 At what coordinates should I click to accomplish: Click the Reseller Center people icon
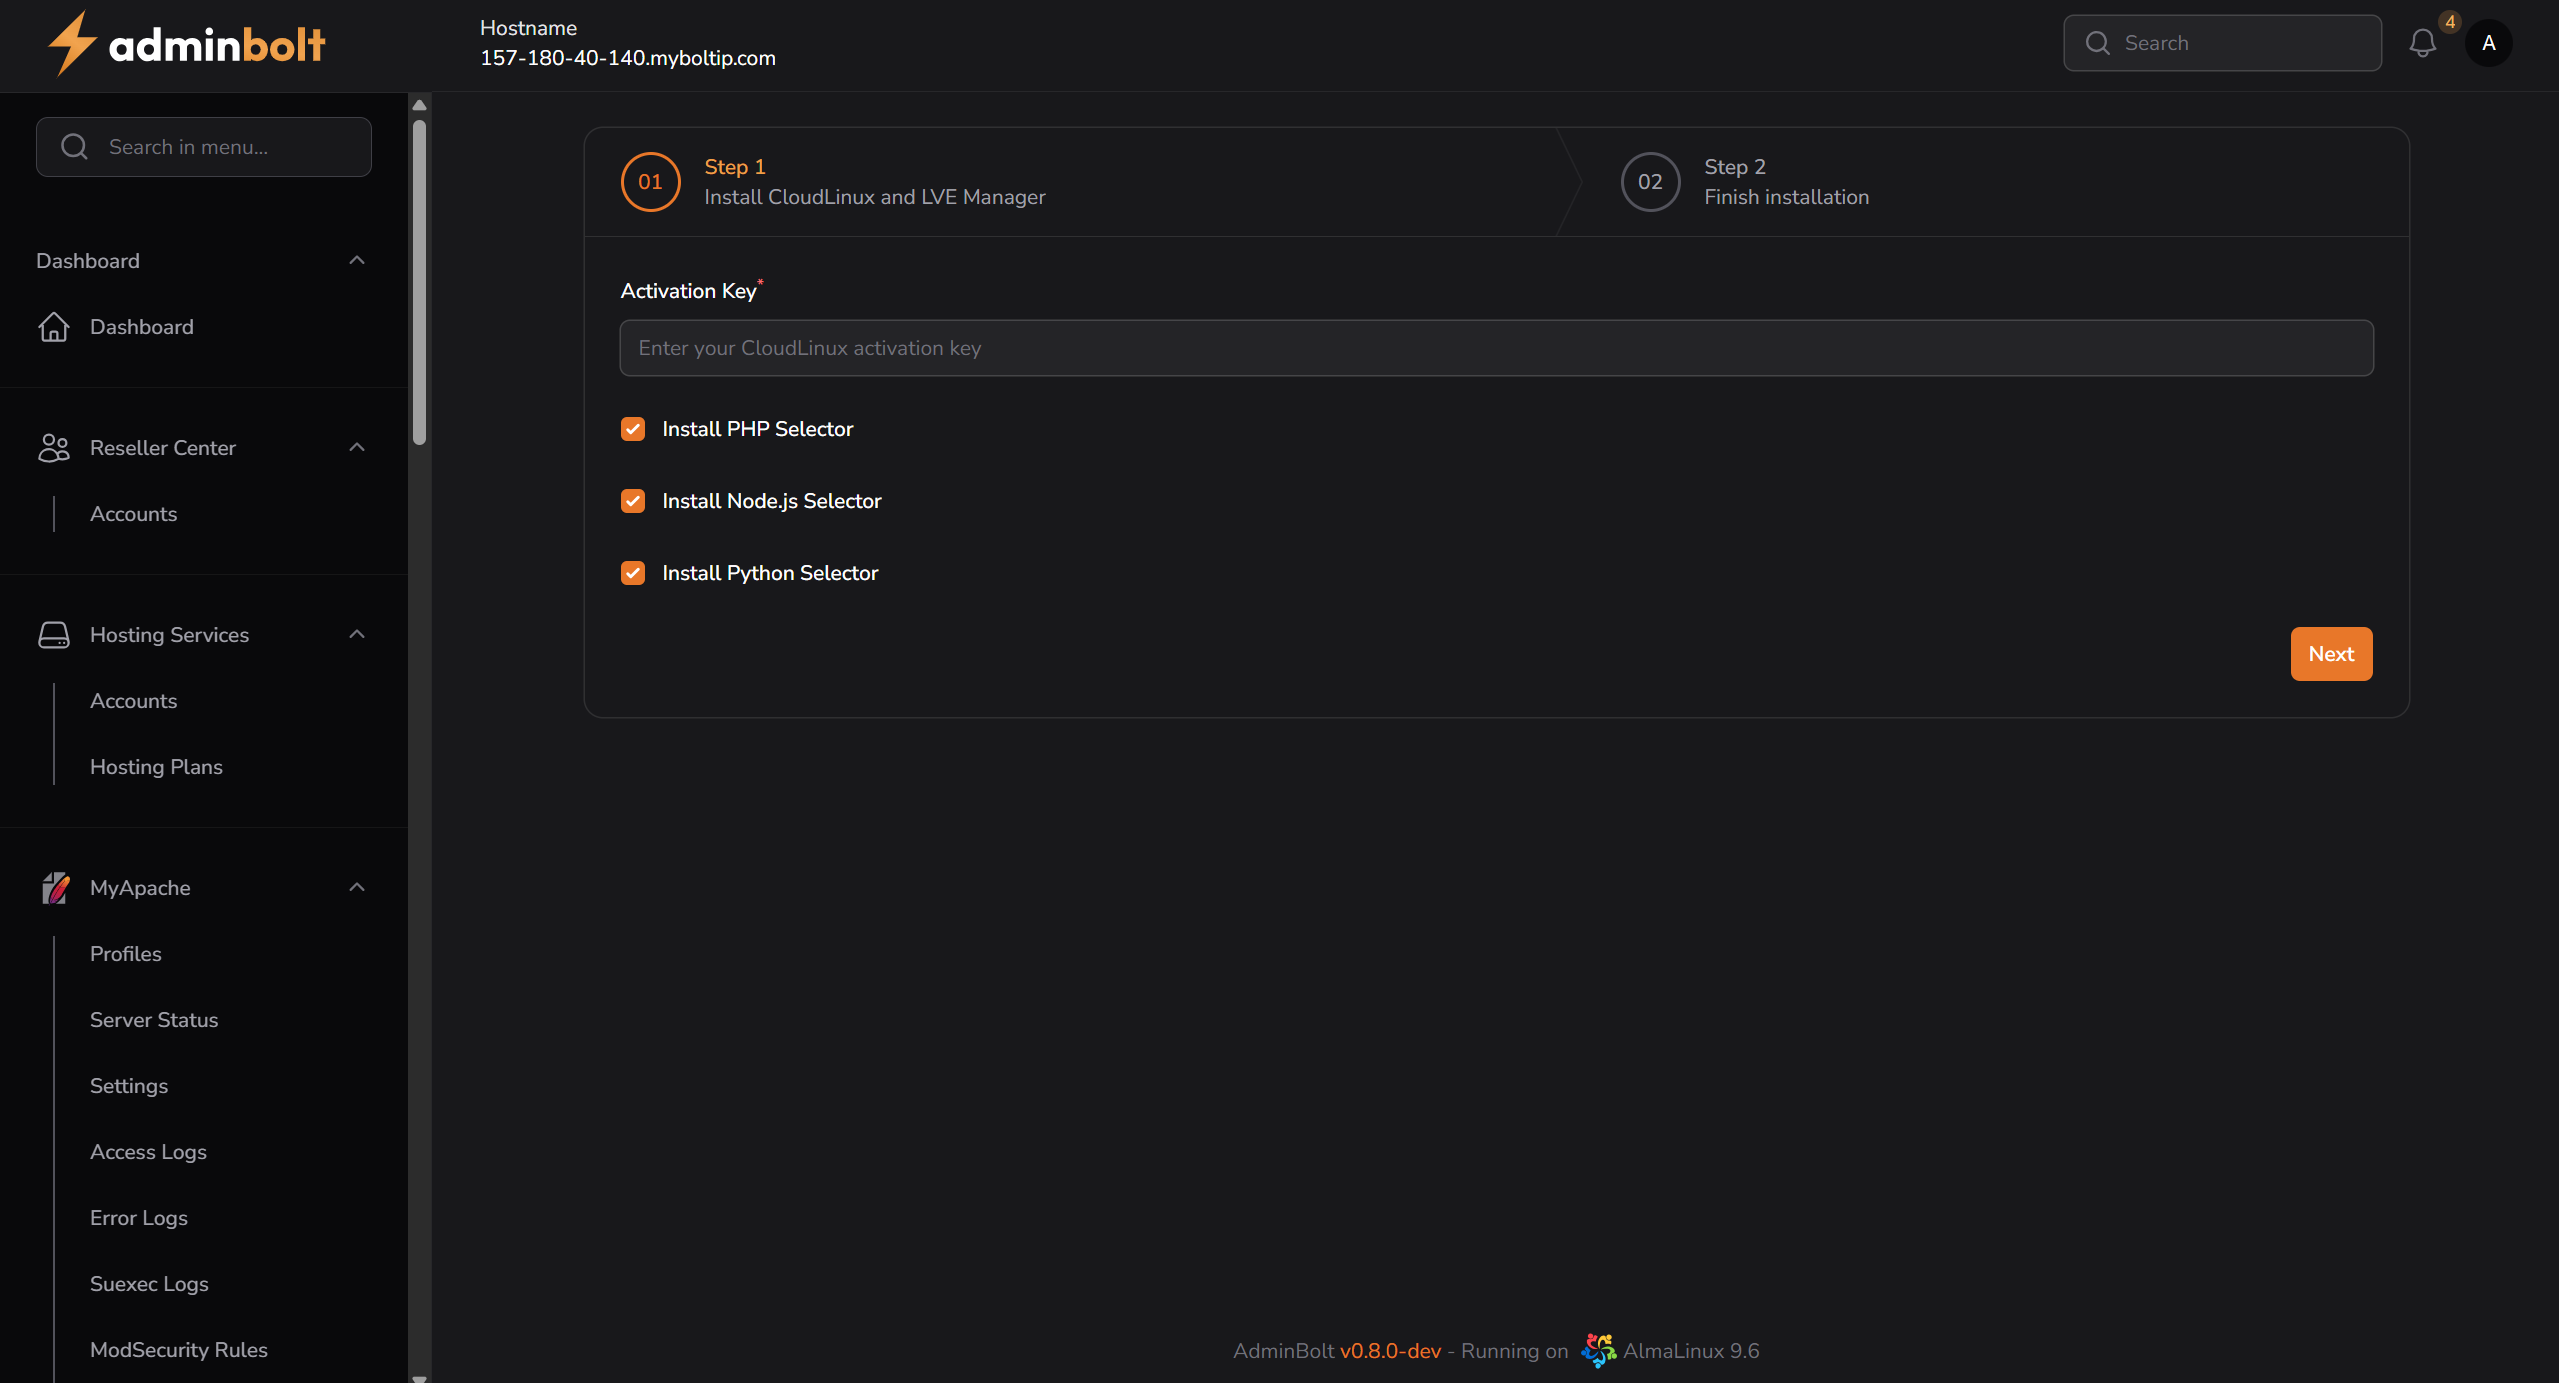click(54, 448)
